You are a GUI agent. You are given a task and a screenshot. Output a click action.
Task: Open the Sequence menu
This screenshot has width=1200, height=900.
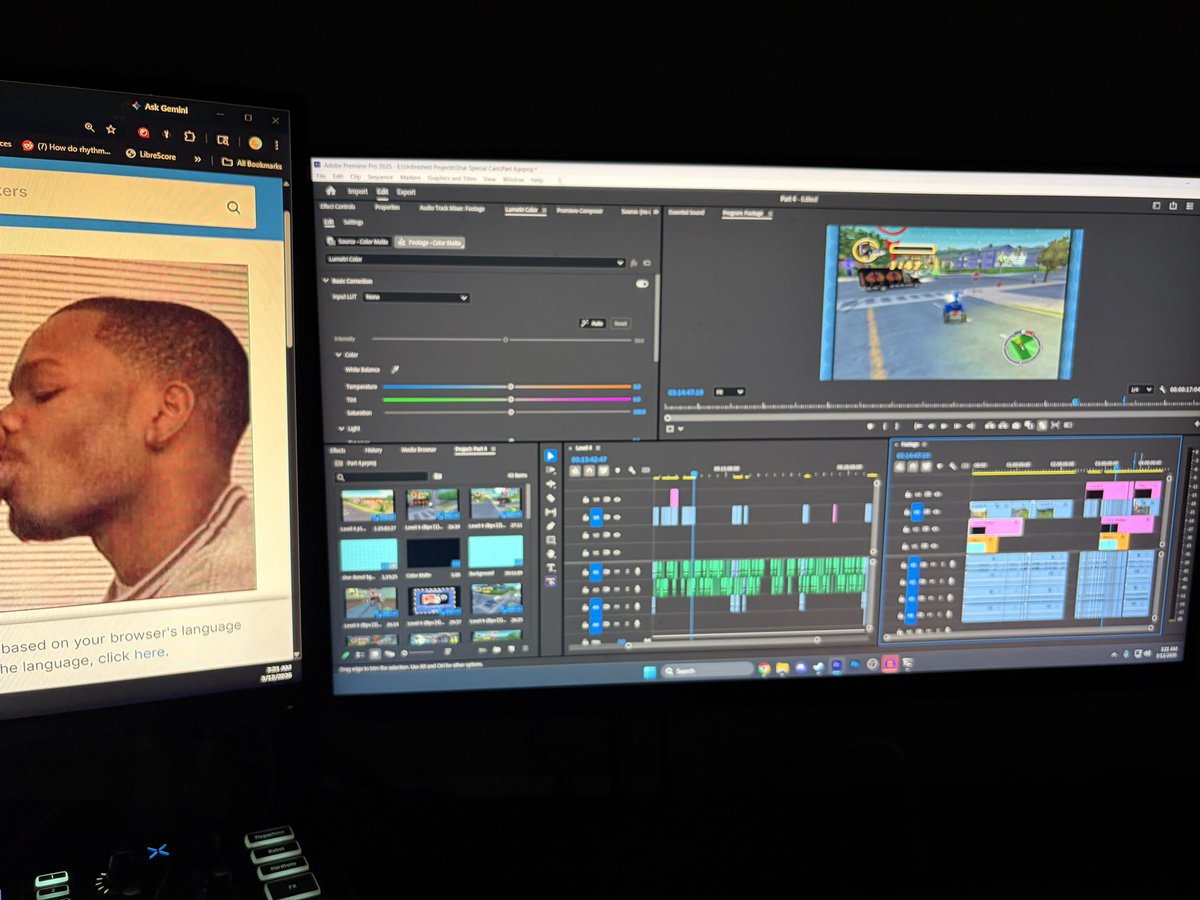(x=380, y=177)
